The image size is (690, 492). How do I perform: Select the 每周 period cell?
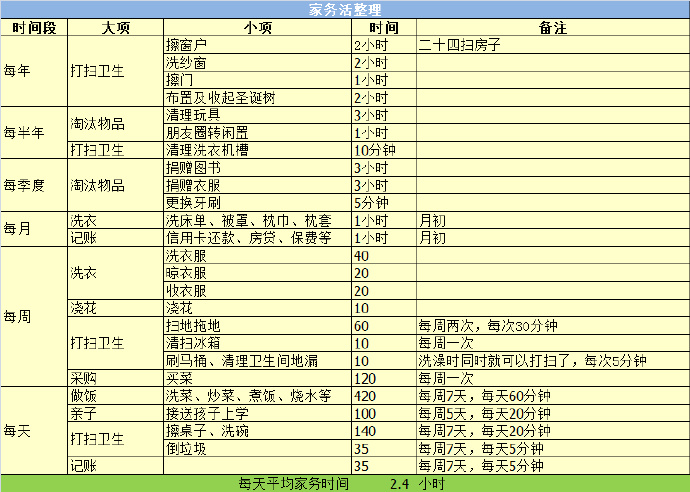(34, 316)
